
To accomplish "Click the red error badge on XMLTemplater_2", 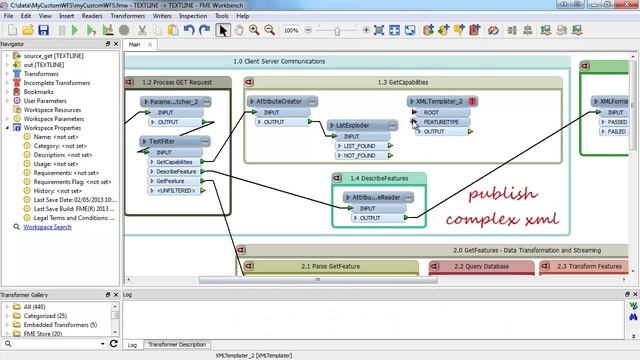I will click(x=472, y=101).
